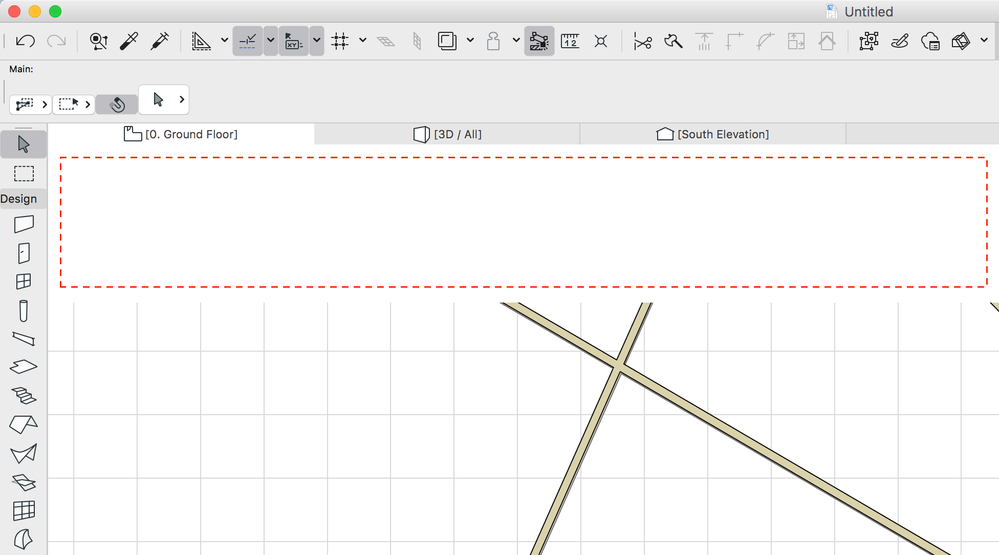Inject parameters with the syringe tool

tap(160, 41)
